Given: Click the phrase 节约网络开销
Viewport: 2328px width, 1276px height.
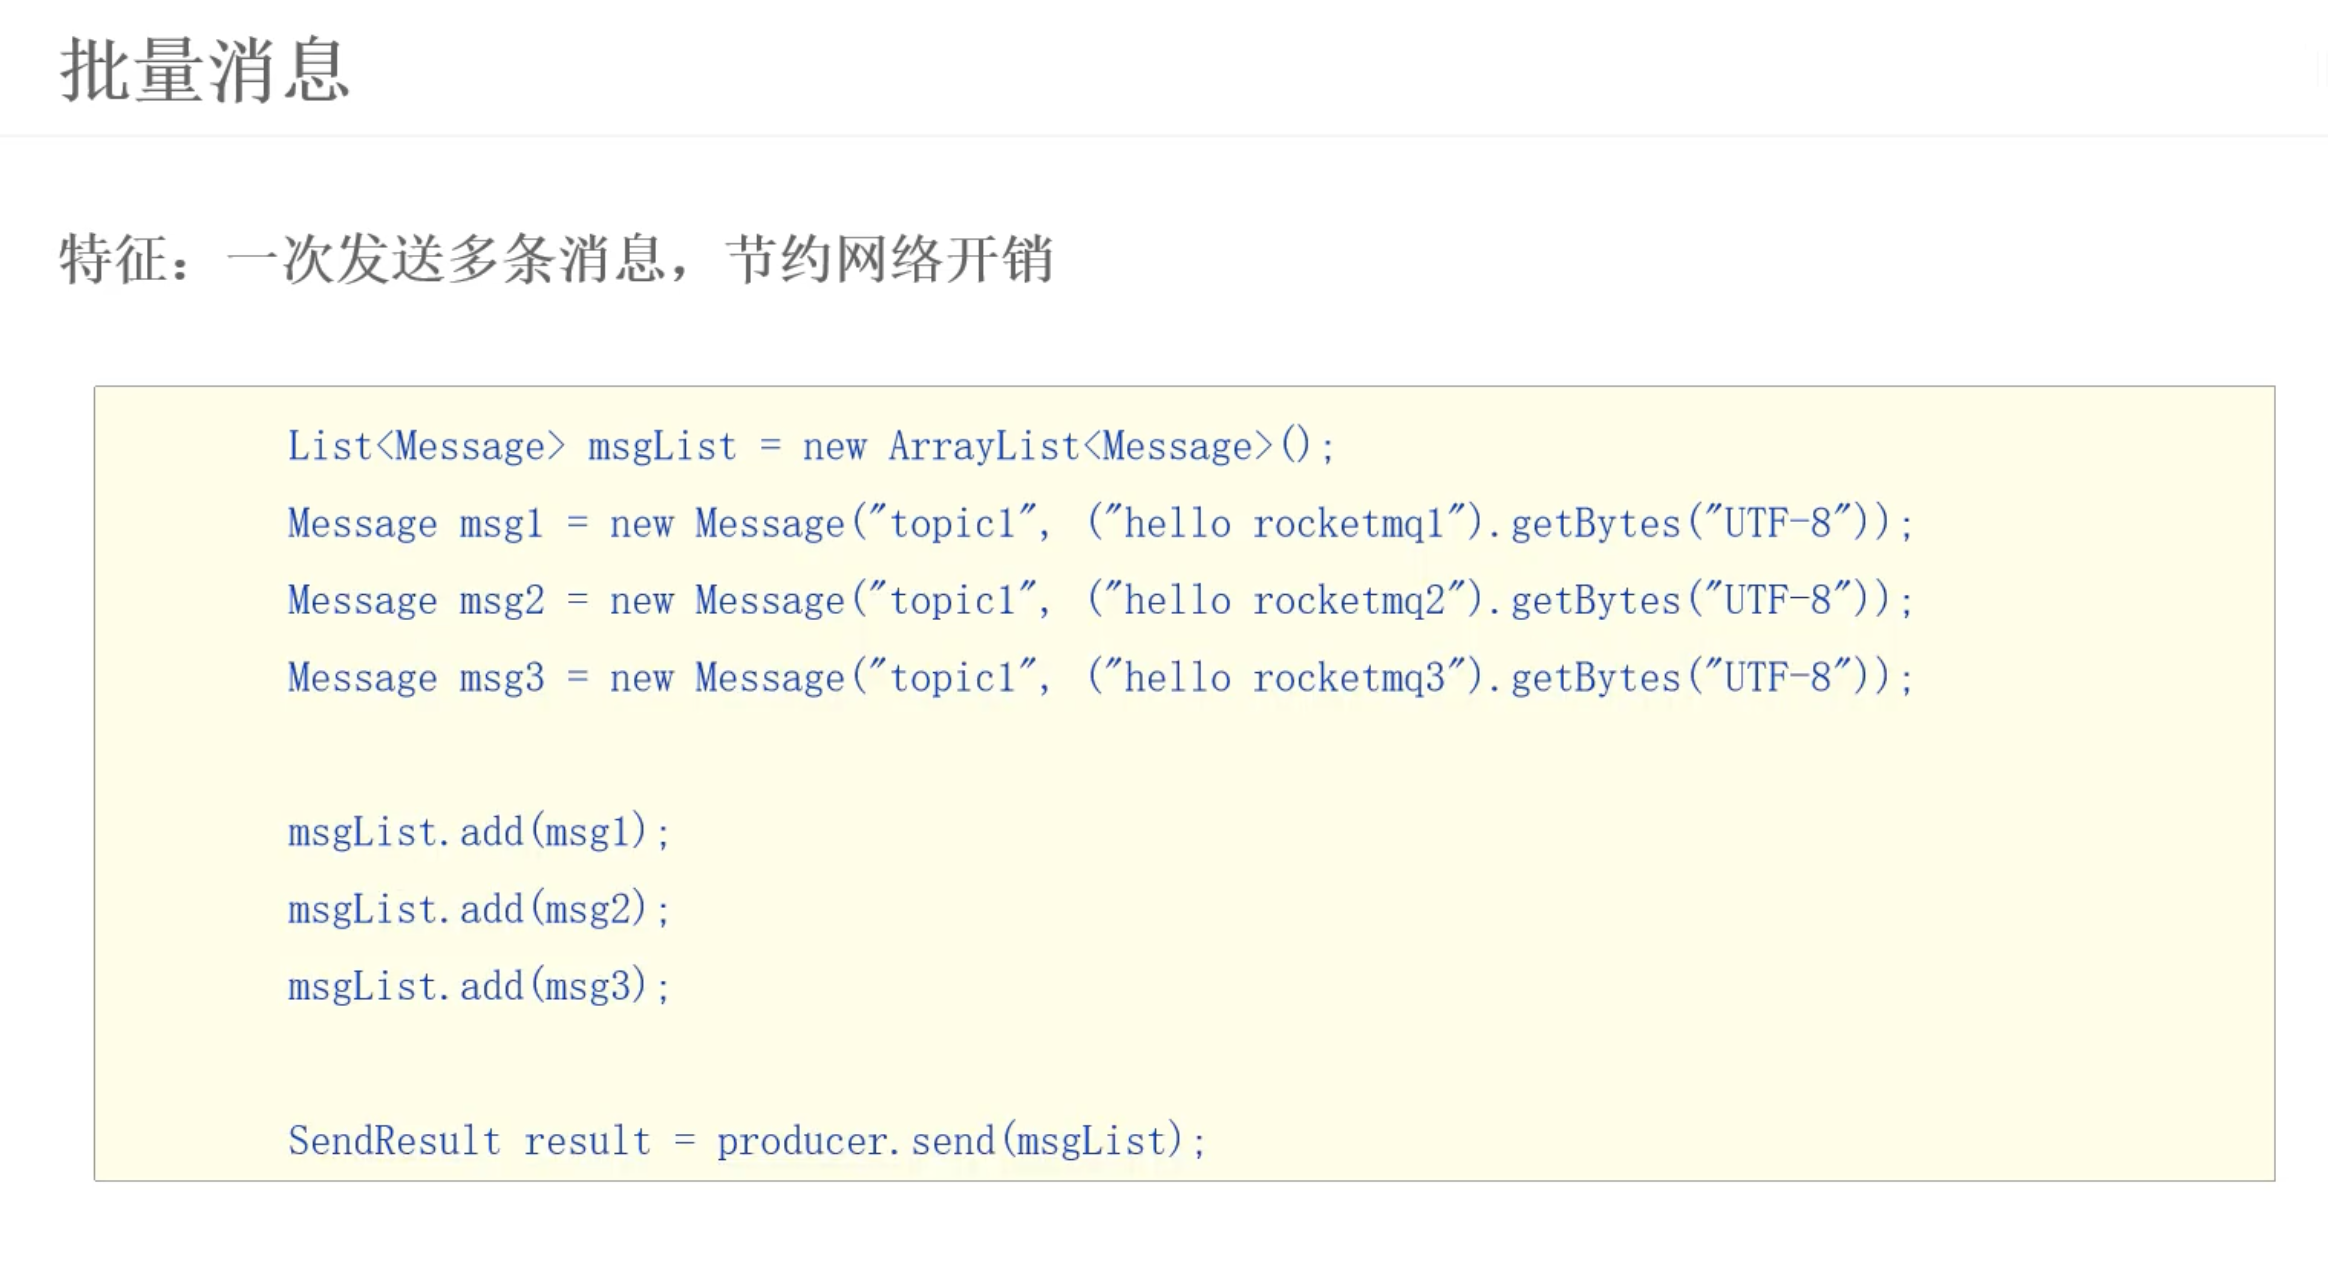Looking at the screenshot, I should [x=889, y=260].
